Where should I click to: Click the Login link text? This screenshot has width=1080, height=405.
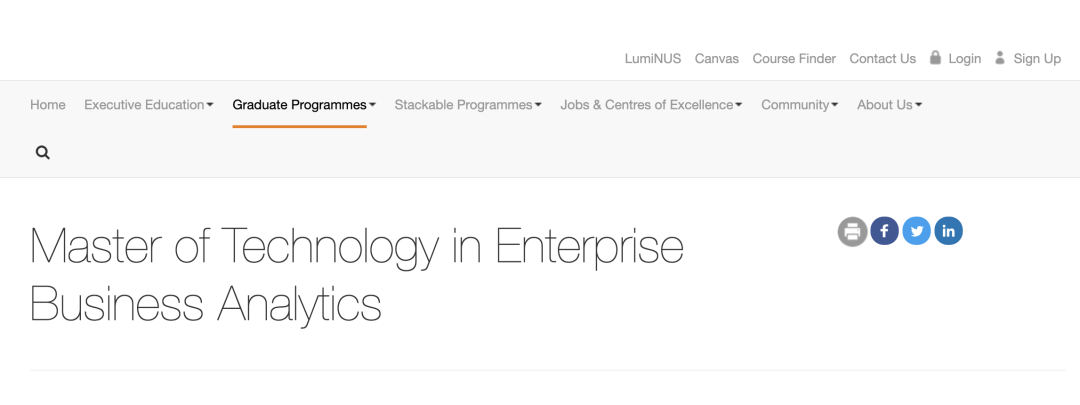point(965,59)
